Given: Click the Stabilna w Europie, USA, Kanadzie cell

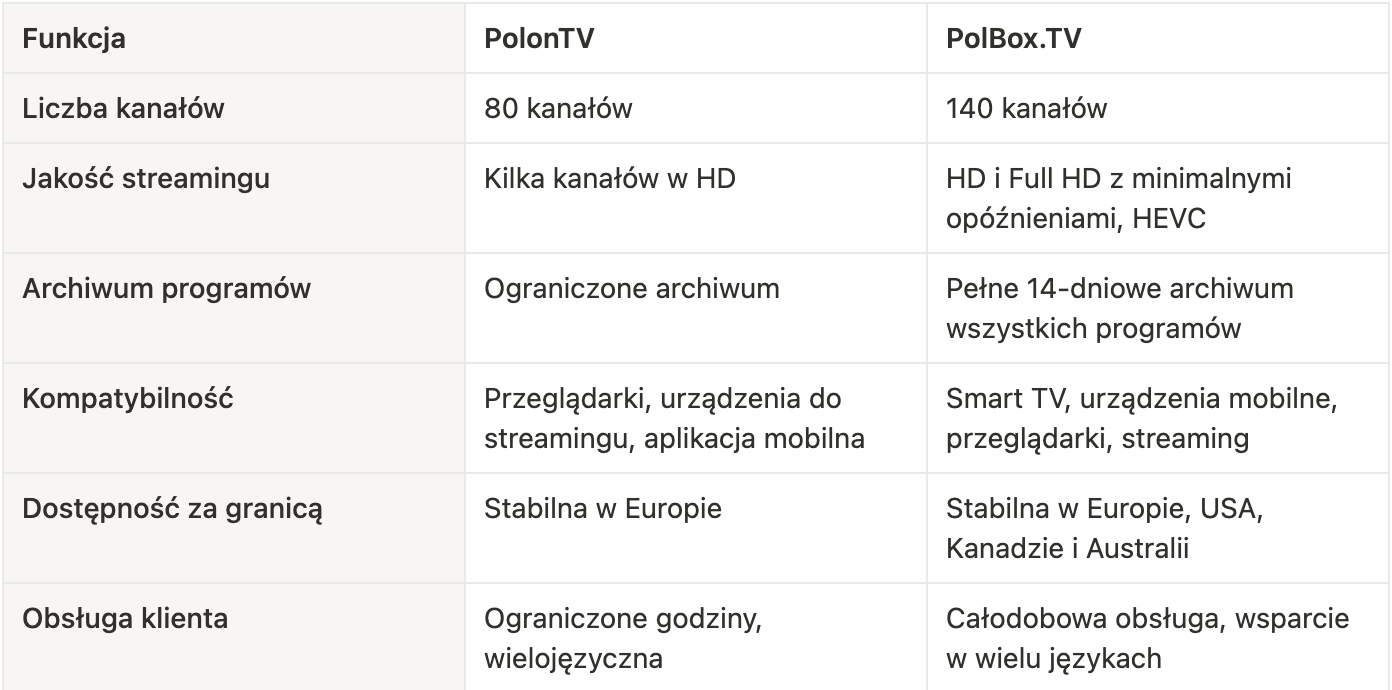Looking at the screenshot, I should (x=1105, y=528).
